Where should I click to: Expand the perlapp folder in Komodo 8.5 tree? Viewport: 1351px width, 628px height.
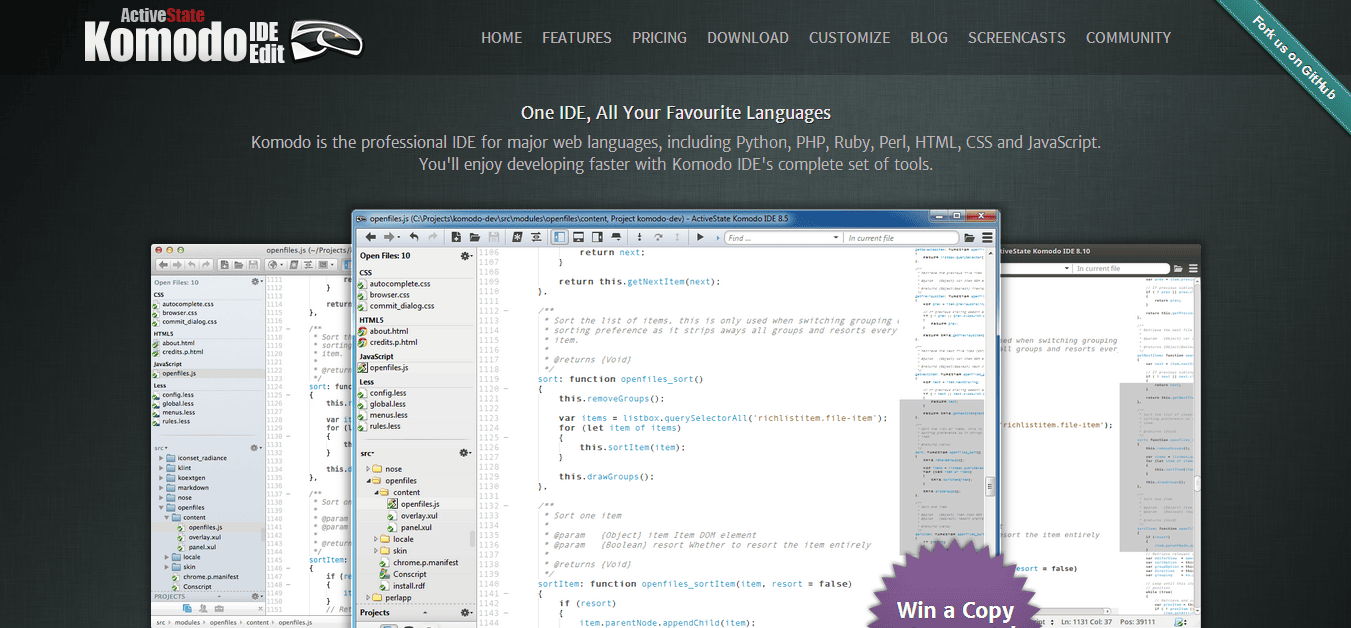[369, 598]
